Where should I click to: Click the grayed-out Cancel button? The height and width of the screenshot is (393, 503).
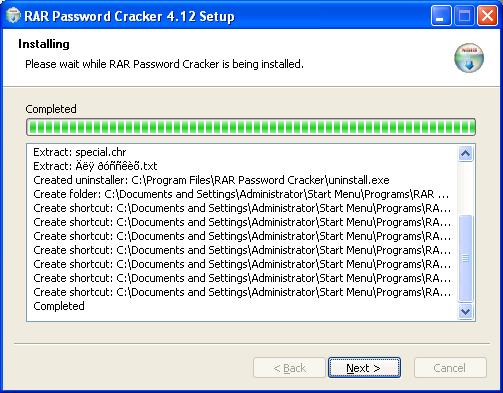point(450,368)
